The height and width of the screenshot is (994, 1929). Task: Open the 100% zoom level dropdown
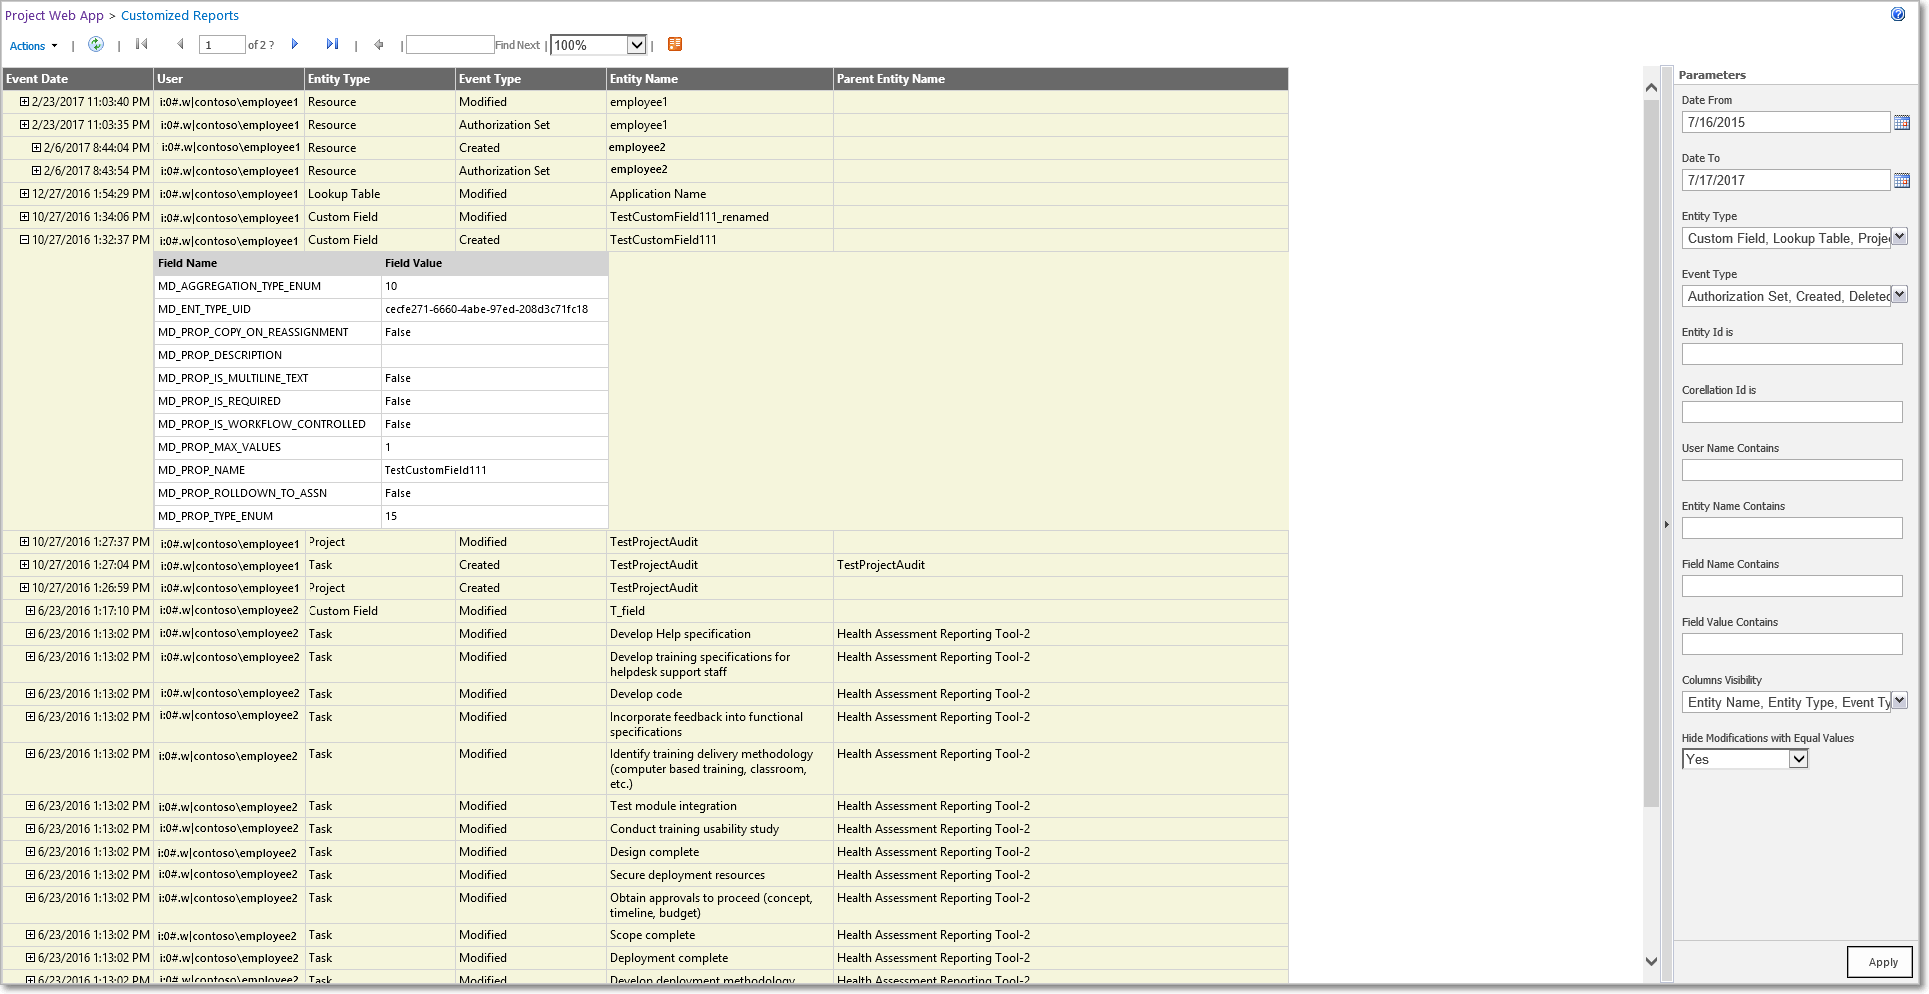pos(598,45)
